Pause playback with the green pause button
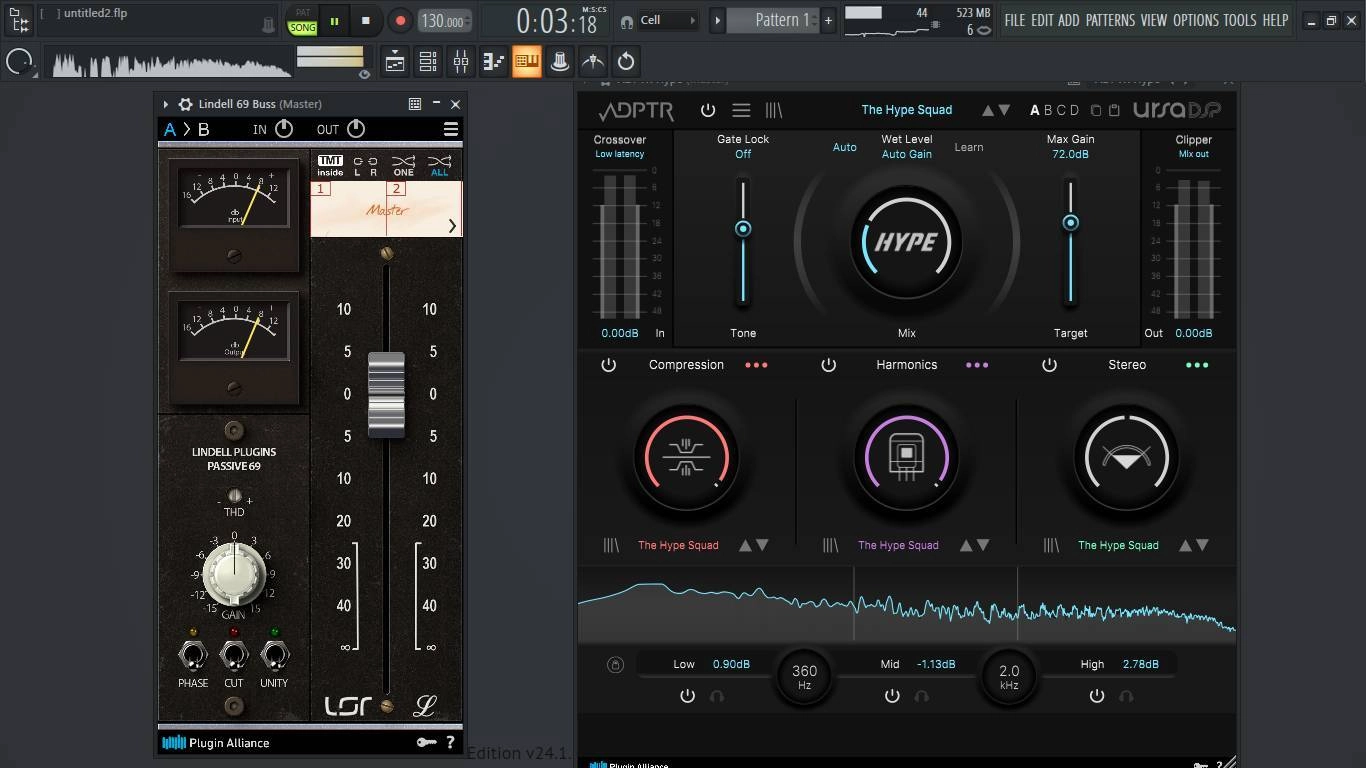Viewport: 1366px width, 768px height. 334,20
